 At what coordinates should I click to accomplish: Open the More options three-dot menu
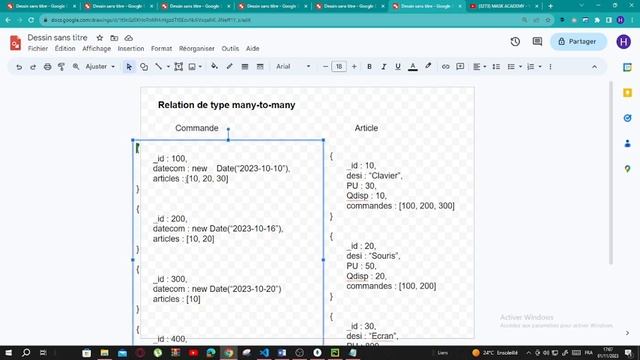coord(550,67)
